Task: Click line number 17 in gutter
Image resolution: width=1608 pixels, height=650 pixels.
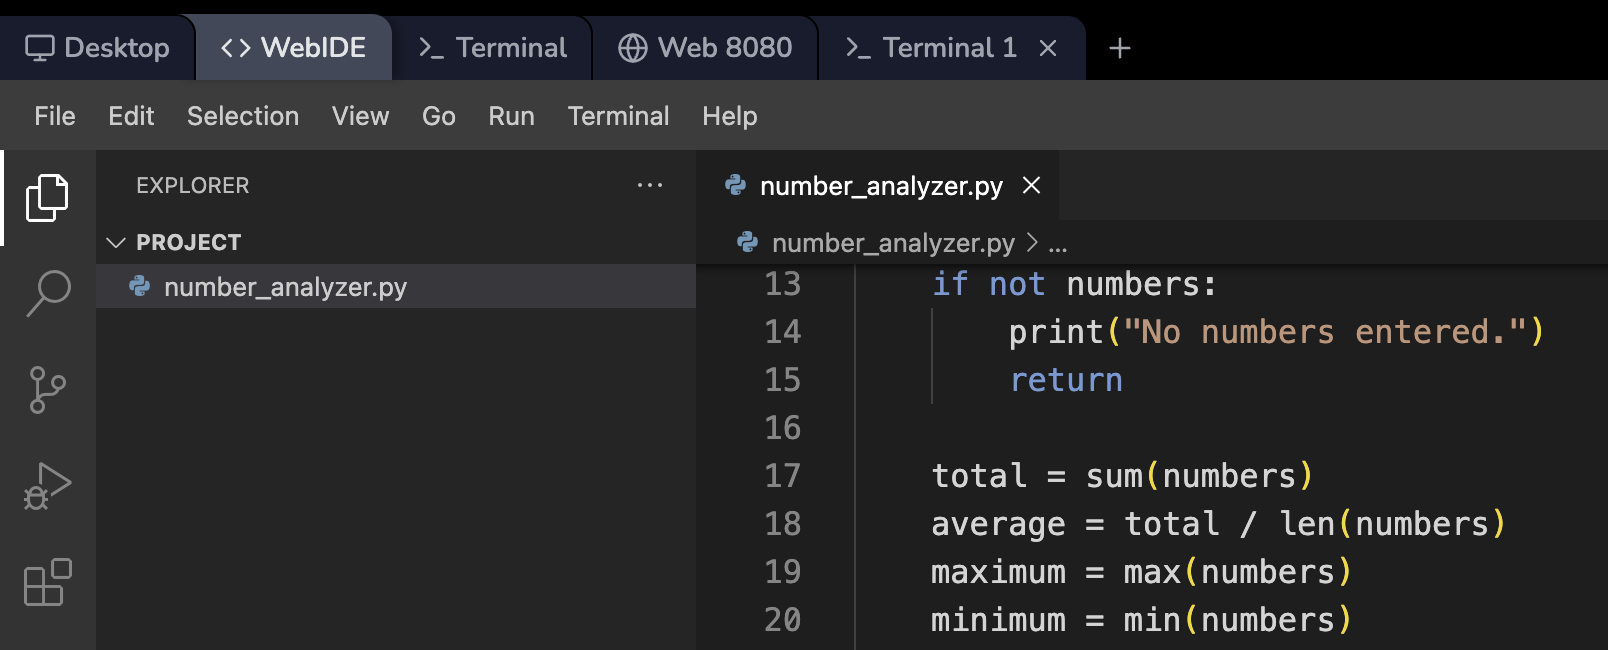Action: click(783, 476)
